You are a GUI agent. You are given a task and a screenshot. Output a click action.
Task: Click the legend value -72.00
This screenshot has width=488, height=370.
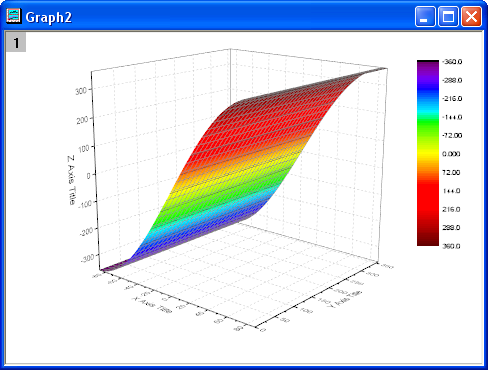452,135
